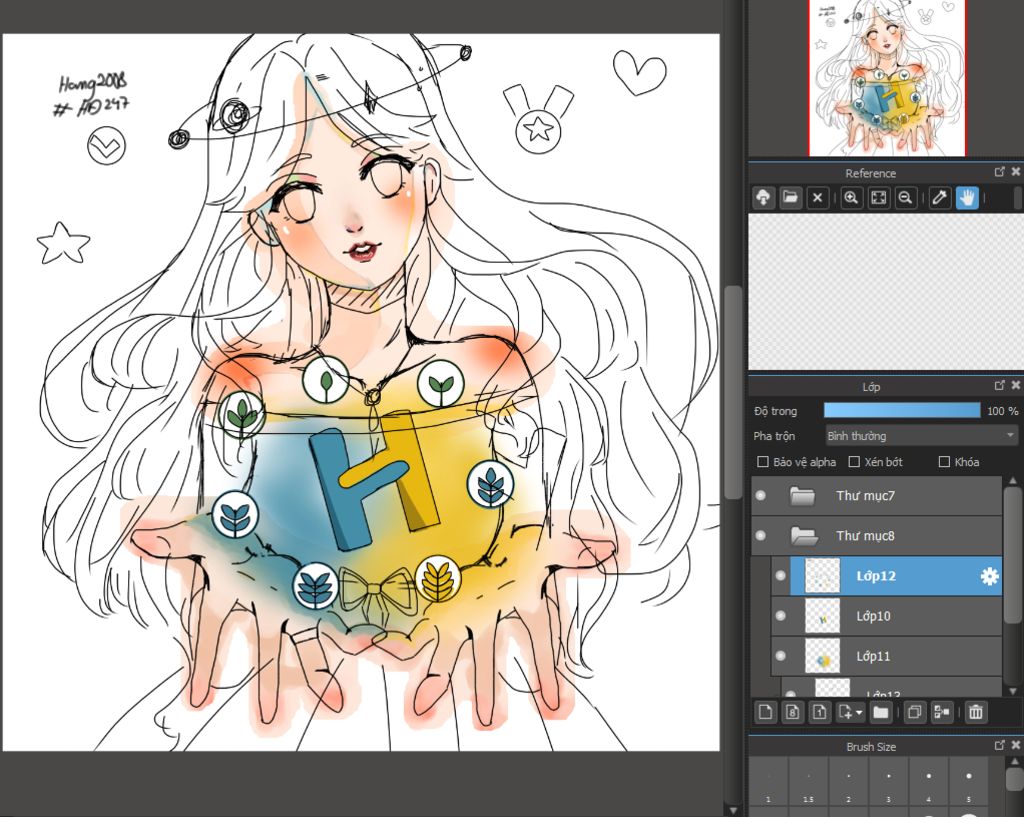Enable the Xén bớt checkbox
The width and height of the screenshot is (1024, 817).
[854, 462]
